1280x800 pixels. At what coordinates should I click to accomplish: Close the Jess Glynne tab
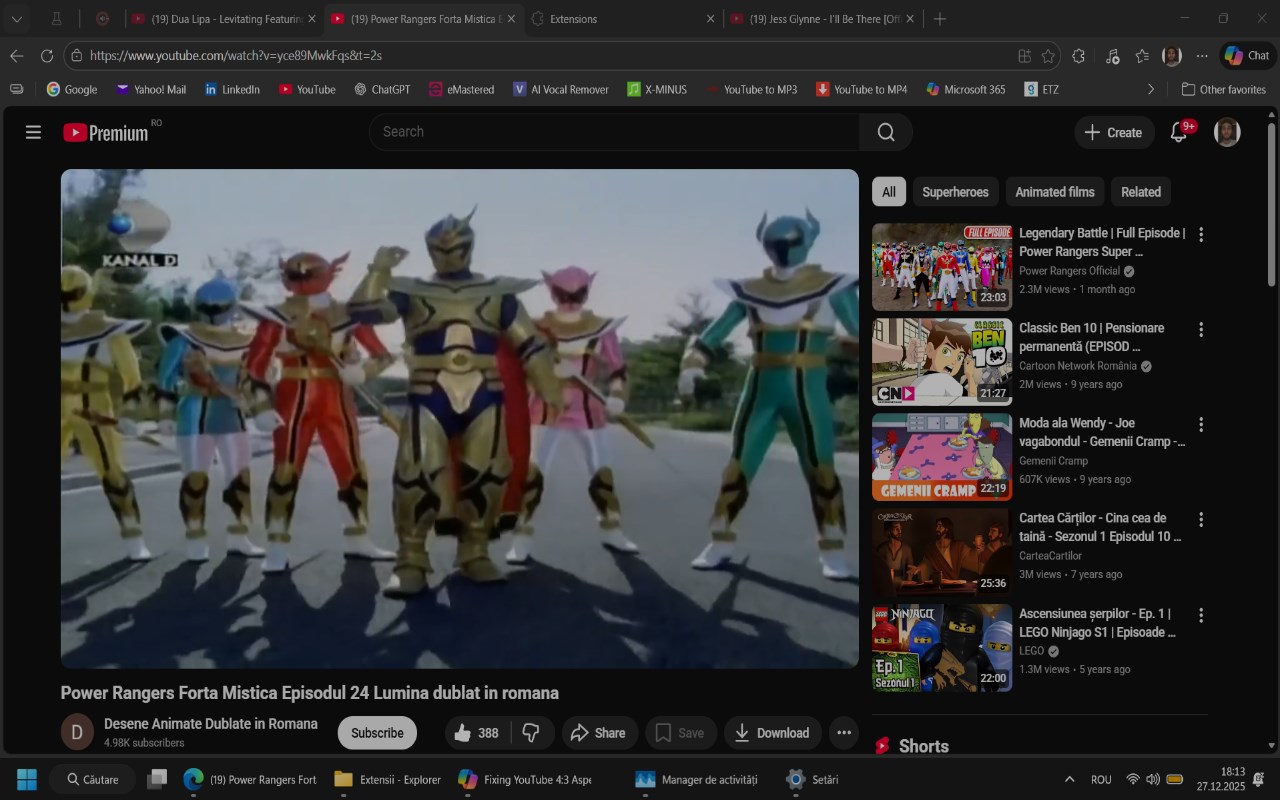(x=909, y=19)
